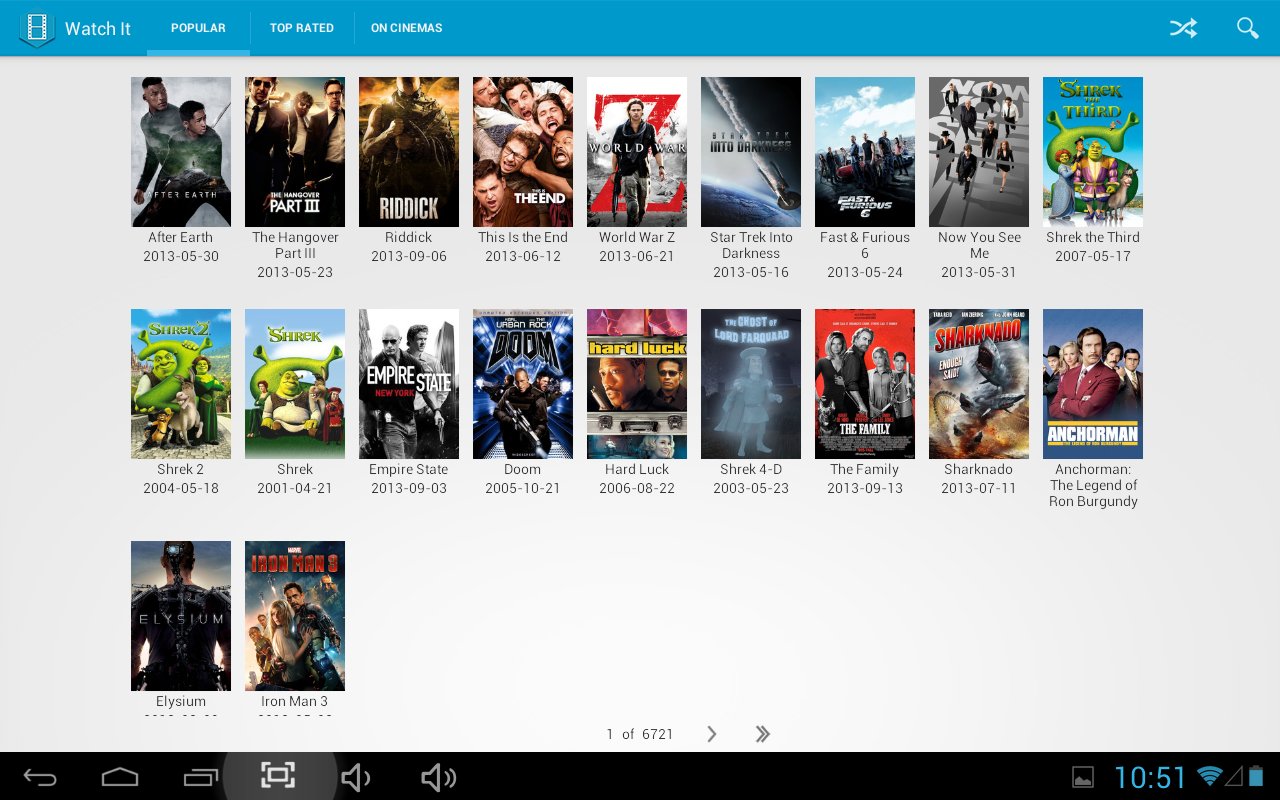
Task: Tap the shuffle icon in top bar
Action: click(x=1183, y=28)
